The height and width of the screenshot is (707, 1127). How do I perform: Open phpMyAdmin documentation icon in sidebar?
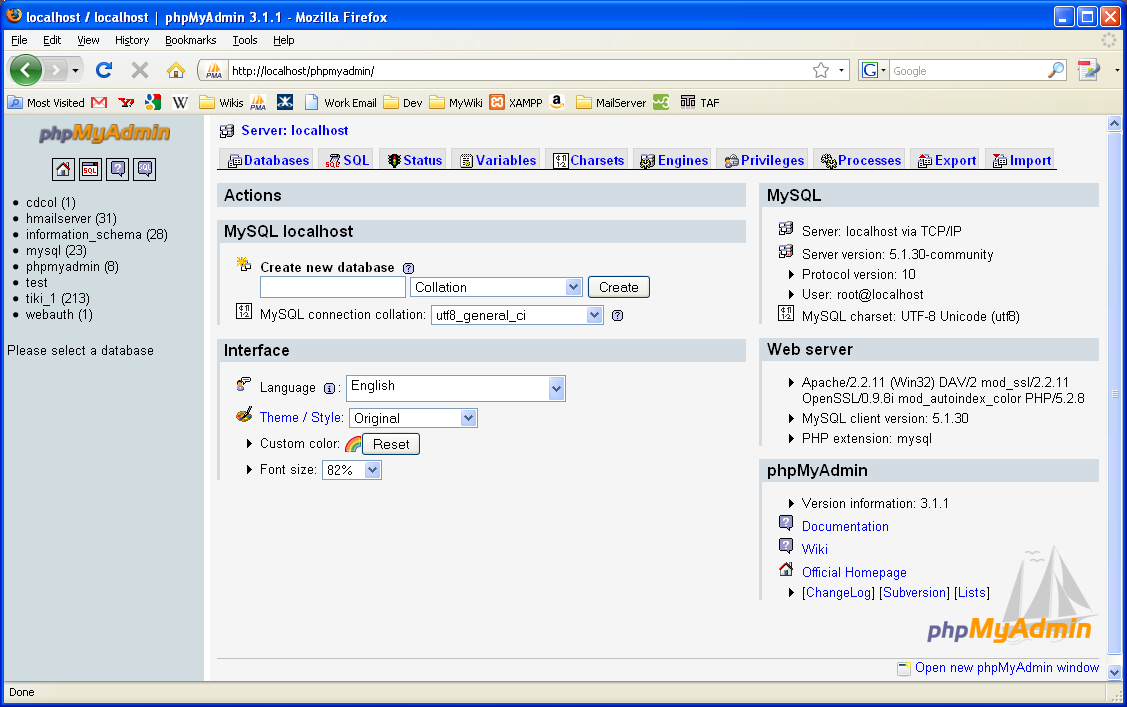coord(118,170)
